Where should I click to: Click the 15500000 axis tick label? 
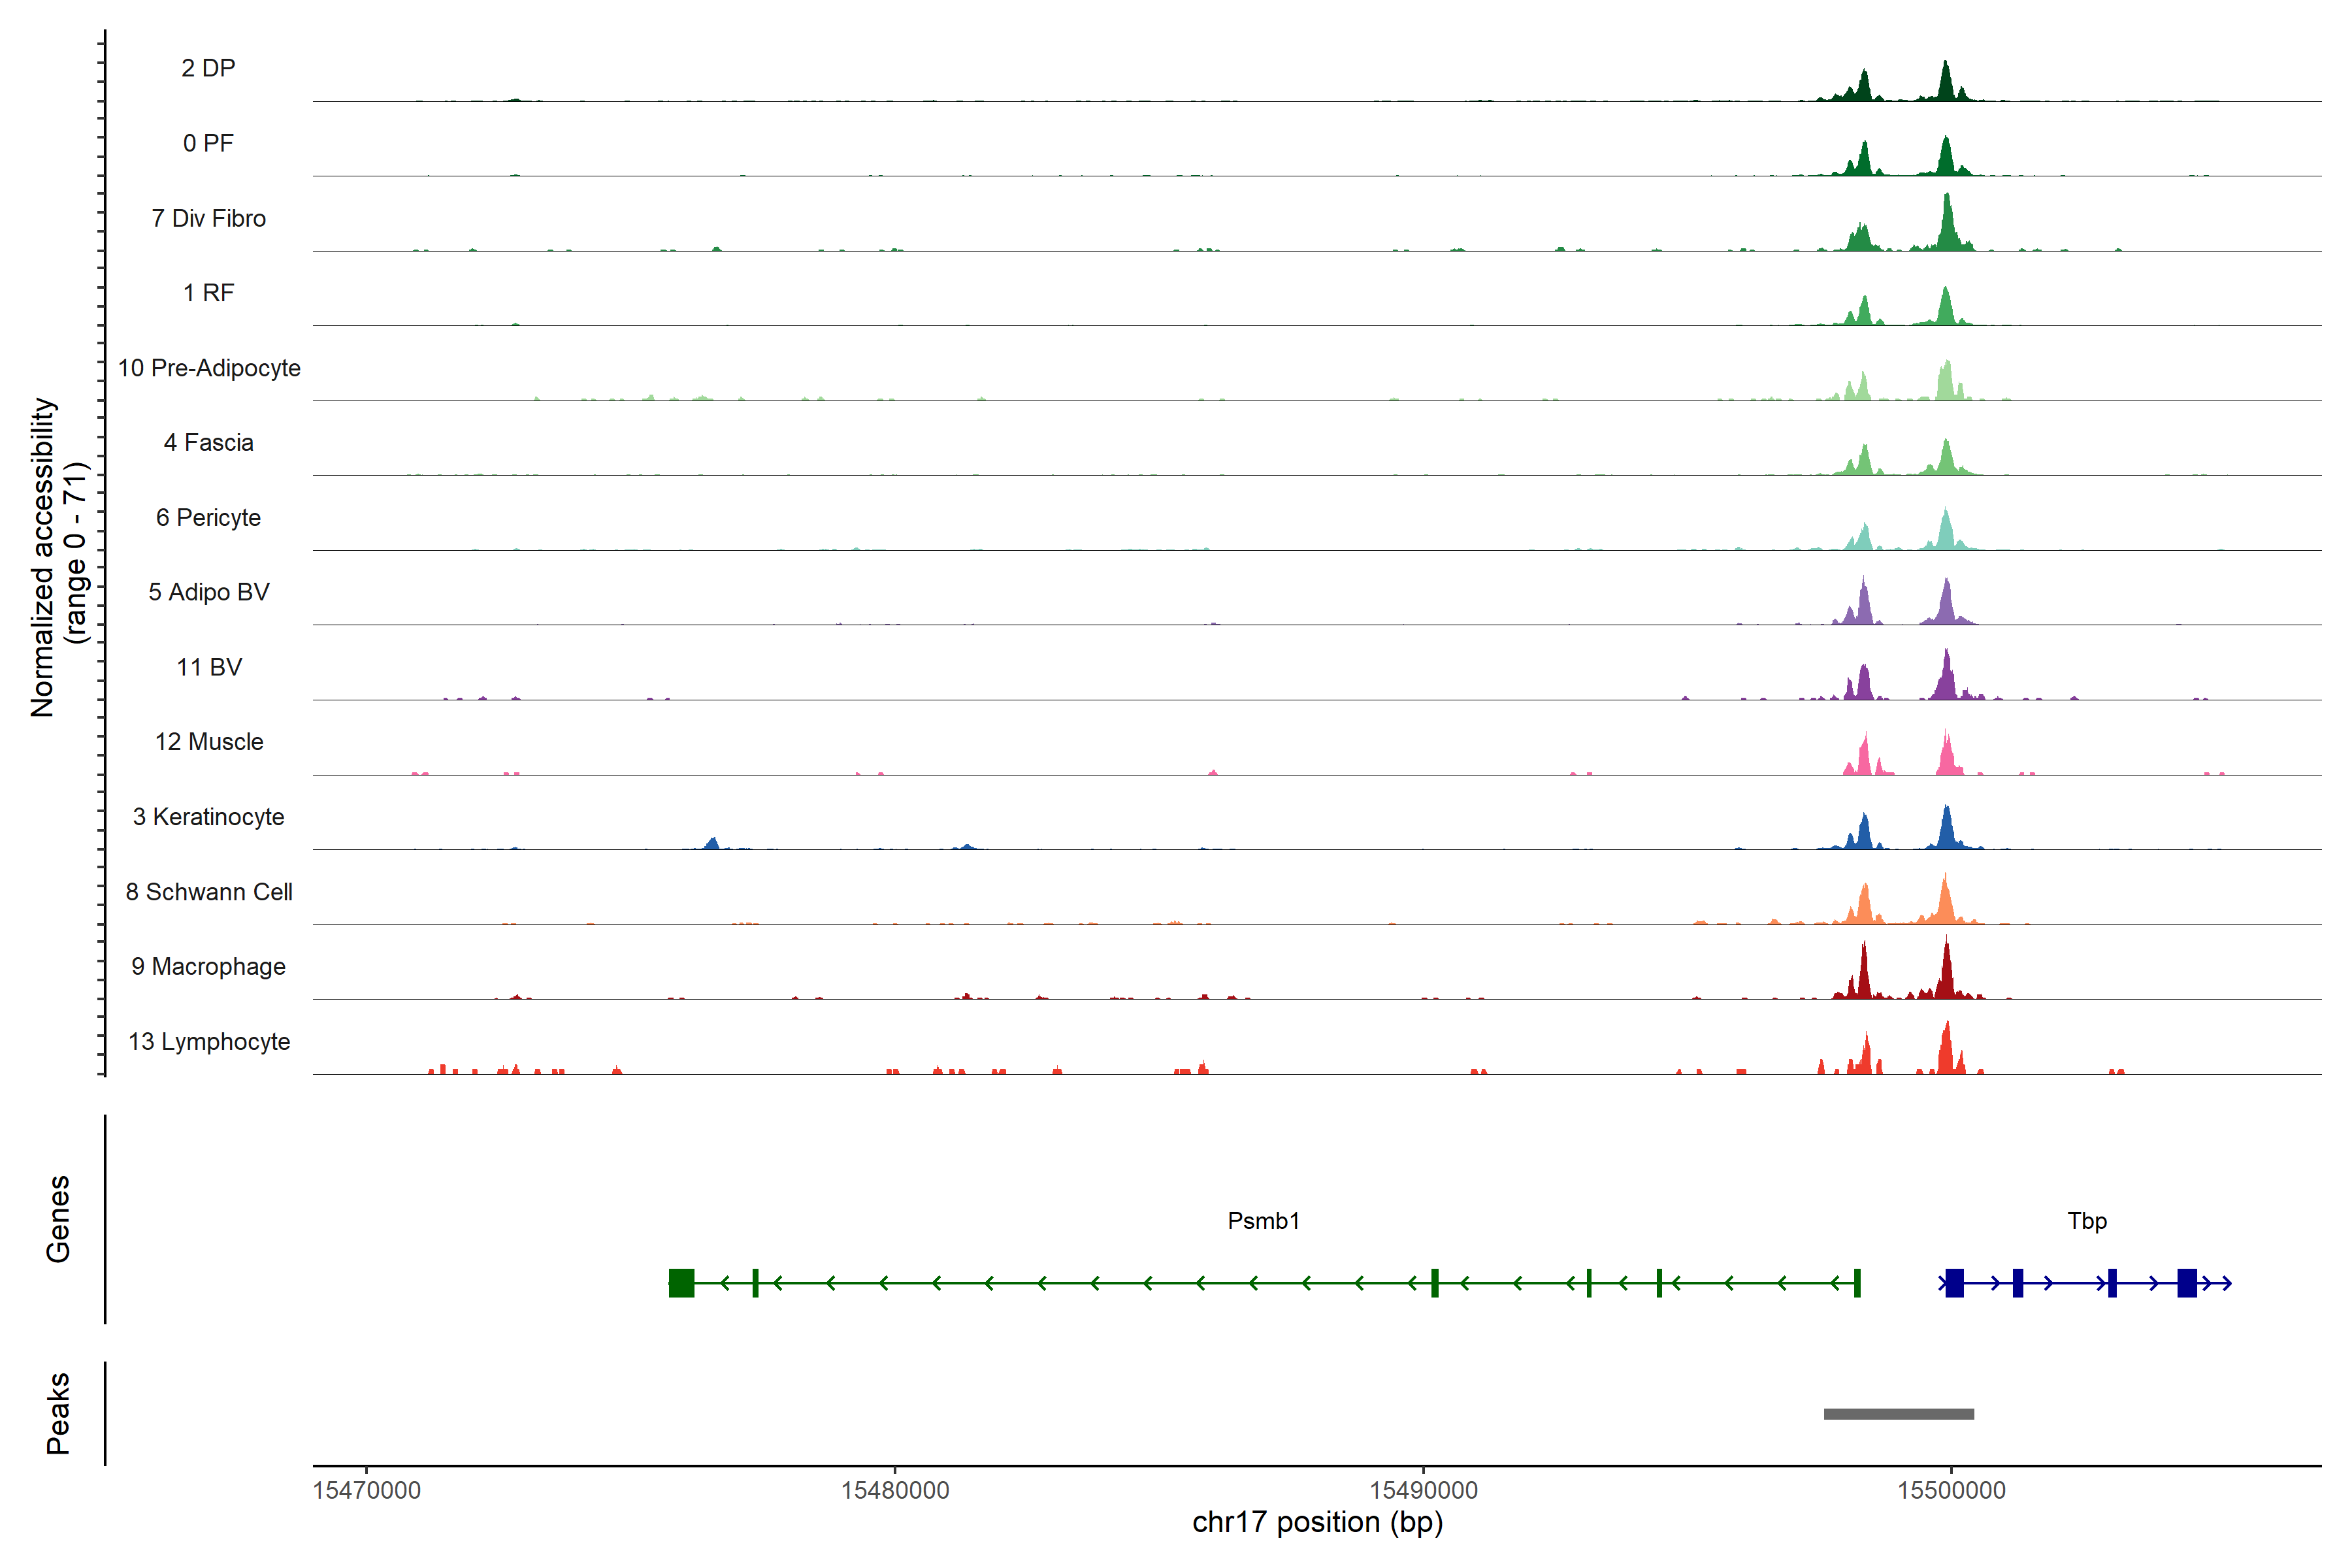(1951, 1491)
